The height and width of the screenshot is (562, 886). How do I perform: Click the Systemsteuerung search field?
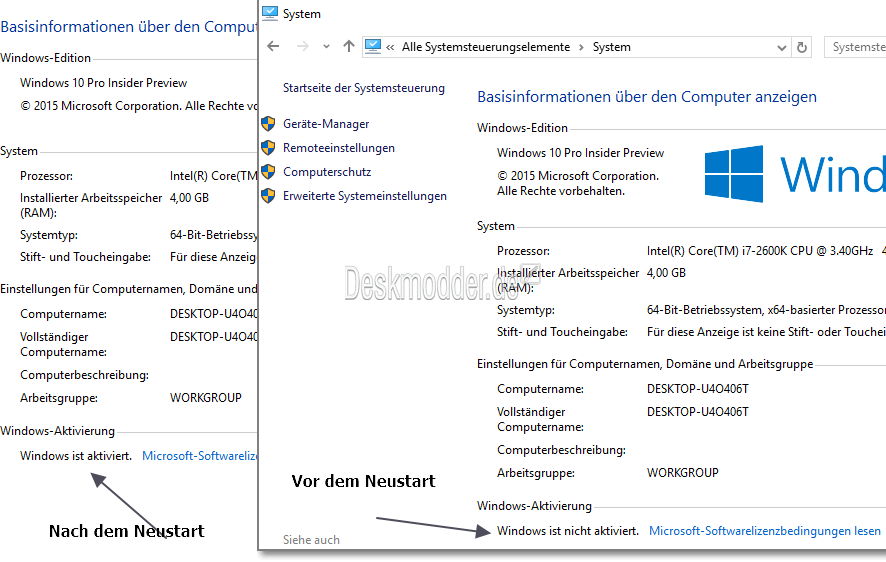pyautogui.click(x=855, y=47)
